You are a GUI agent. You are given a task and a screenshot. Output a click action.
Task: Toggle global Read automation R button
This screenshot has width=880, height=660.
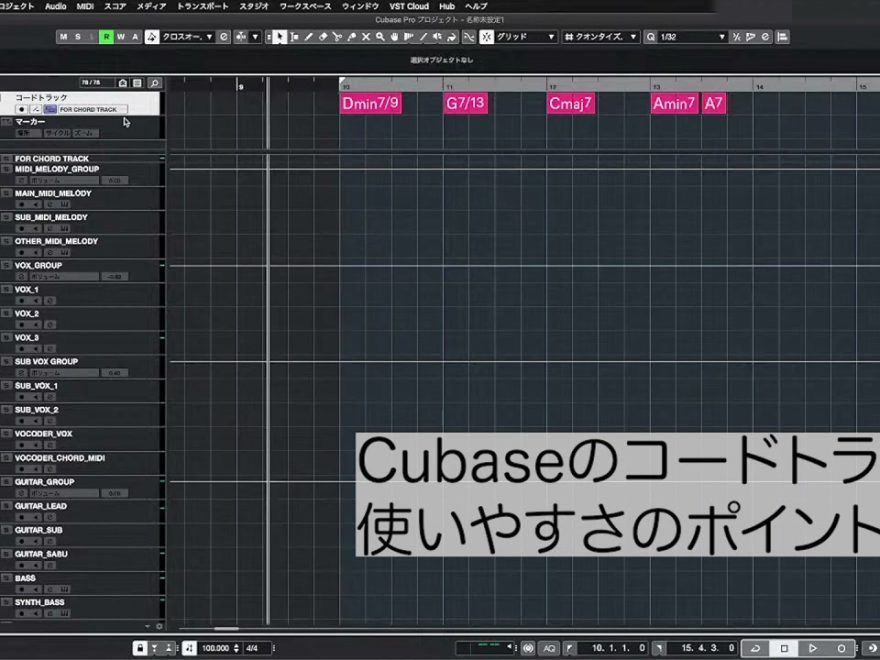click(x=106, y=37)
